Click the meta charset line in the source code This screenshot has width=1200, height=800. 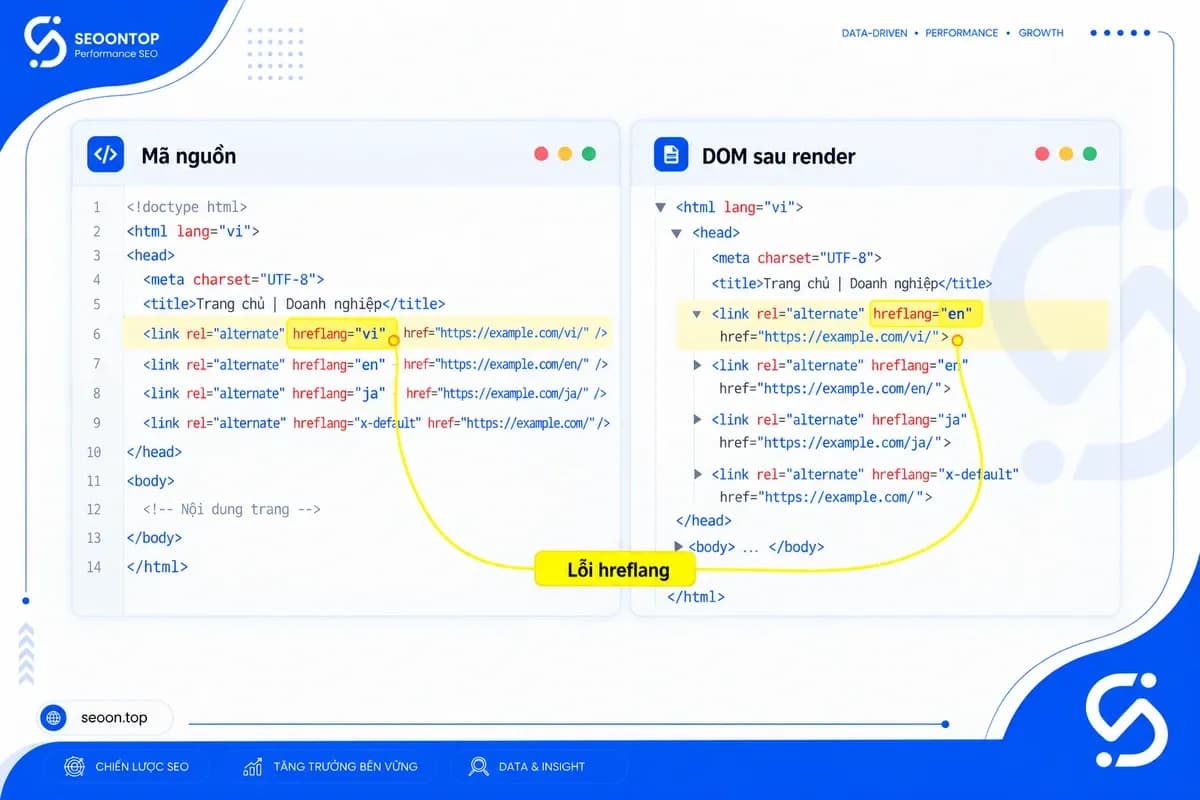coord(233,280)
